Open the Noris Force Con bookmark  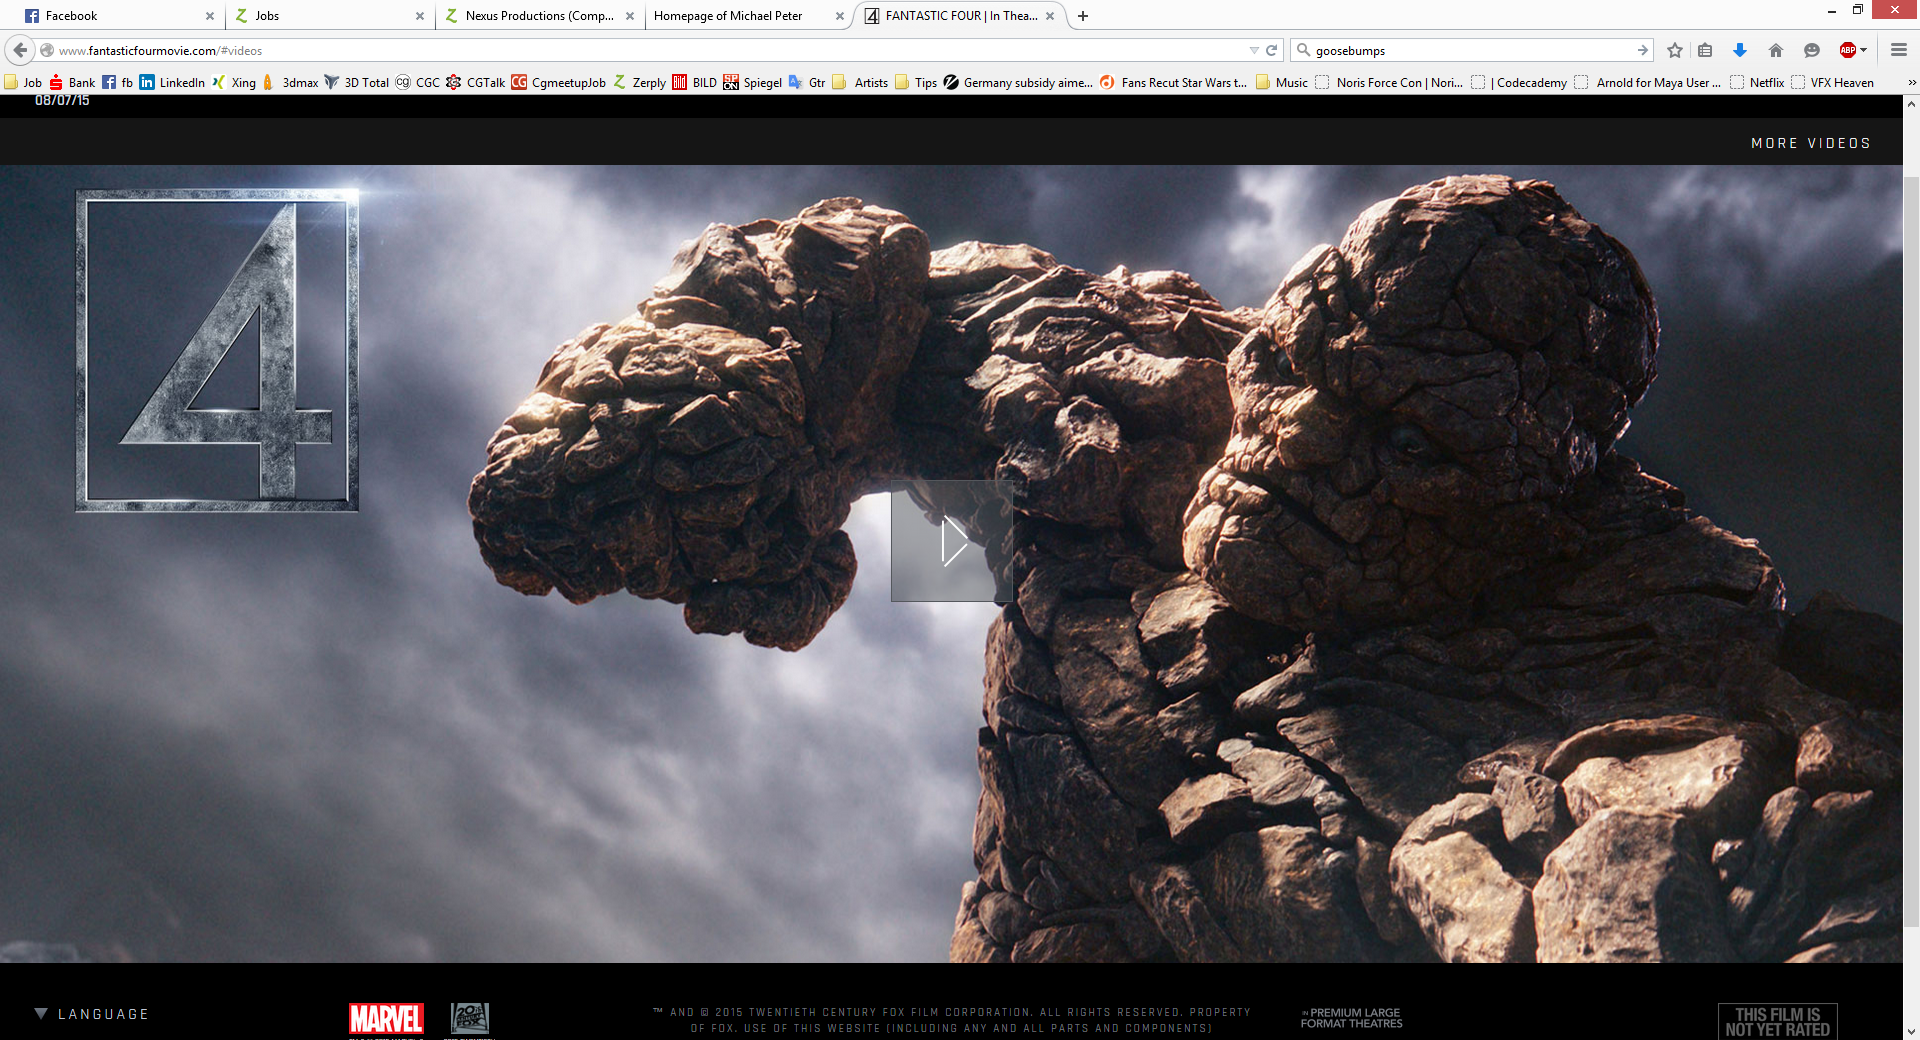1390,82
